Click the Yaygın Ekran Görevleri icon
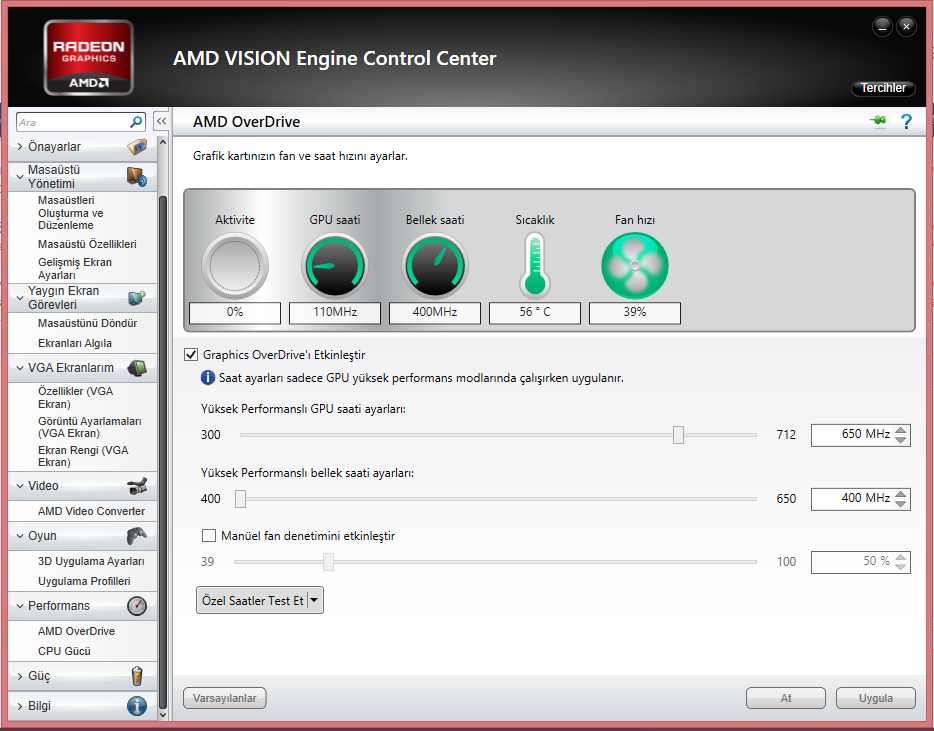This screenshot has width=934, height=731. click(137, 297)
